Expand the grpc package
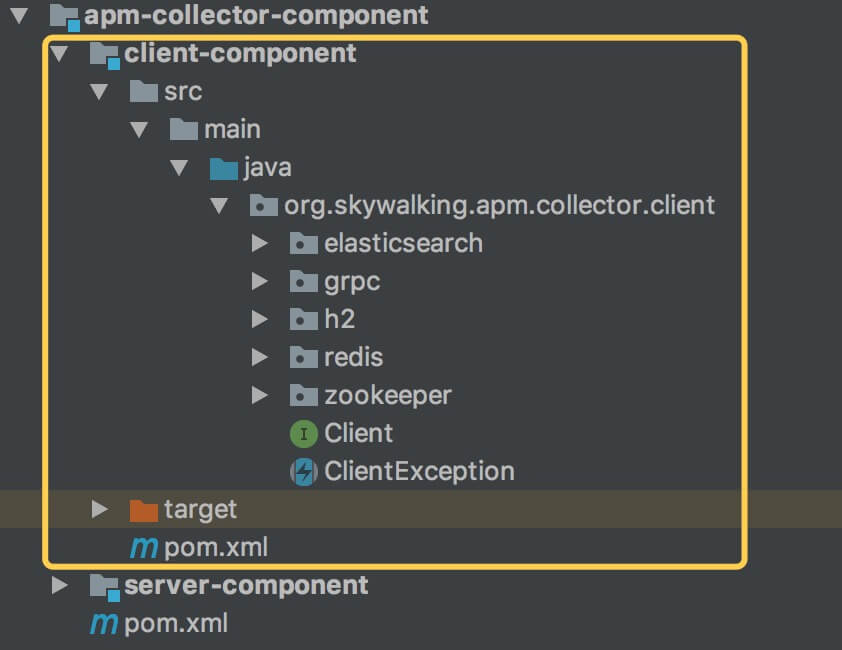 point(260,281)
